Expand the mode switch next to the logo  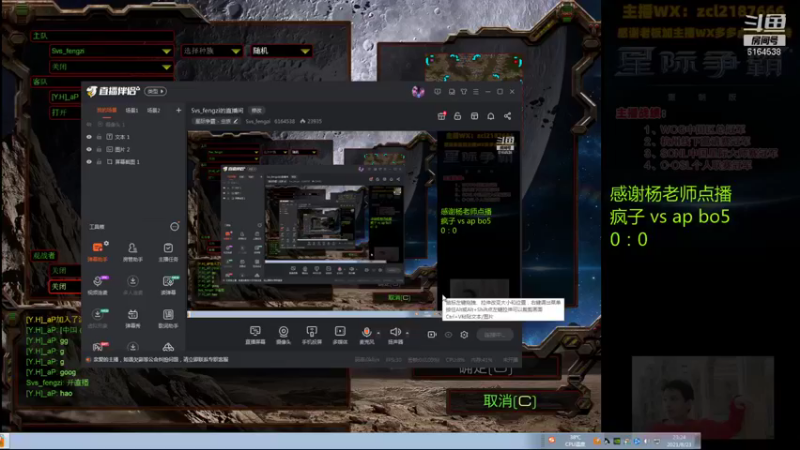pyautogui.click(x=156, y=91)
